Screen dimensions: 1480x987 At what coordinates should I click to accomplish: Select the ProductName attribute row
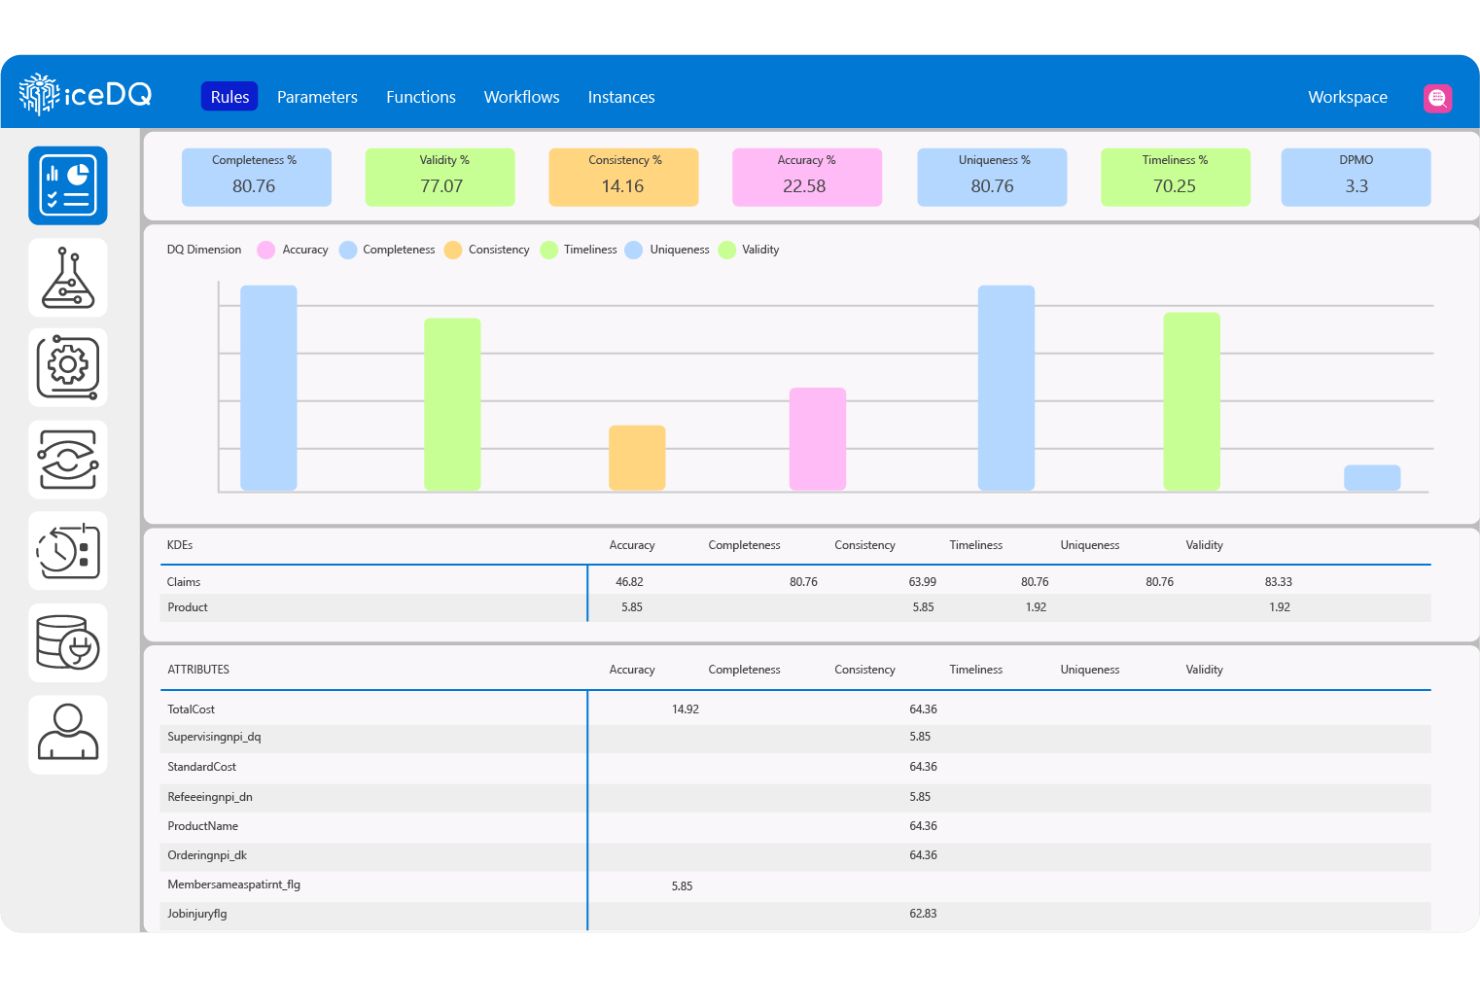795,826
